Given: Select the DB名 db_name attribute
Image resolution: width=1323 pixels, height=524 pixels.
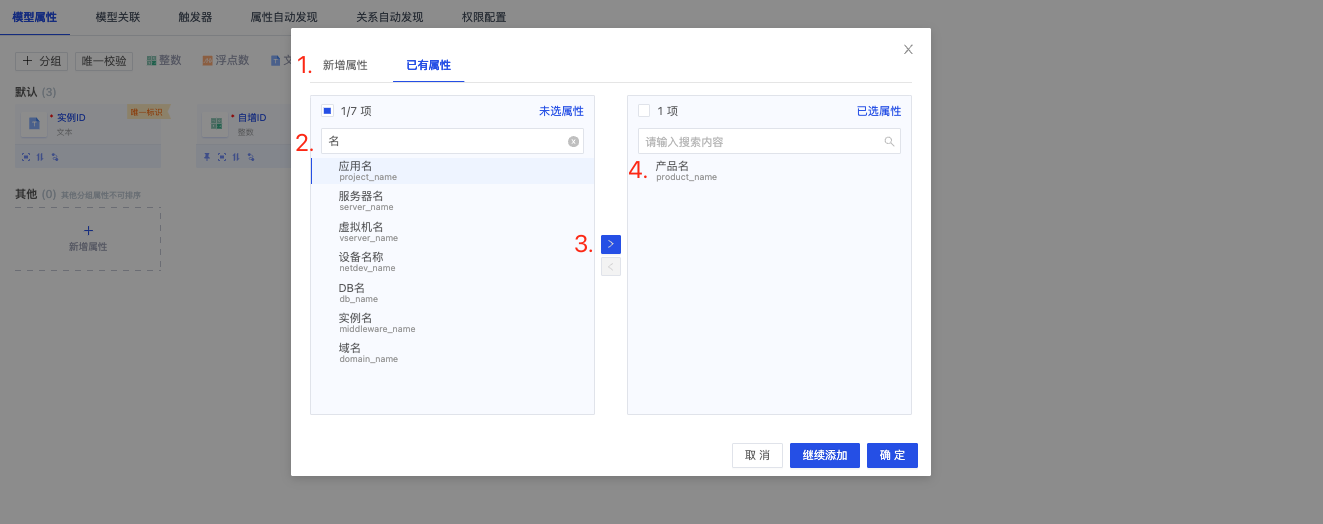Looking at the screenshot, I should [452, 293].
